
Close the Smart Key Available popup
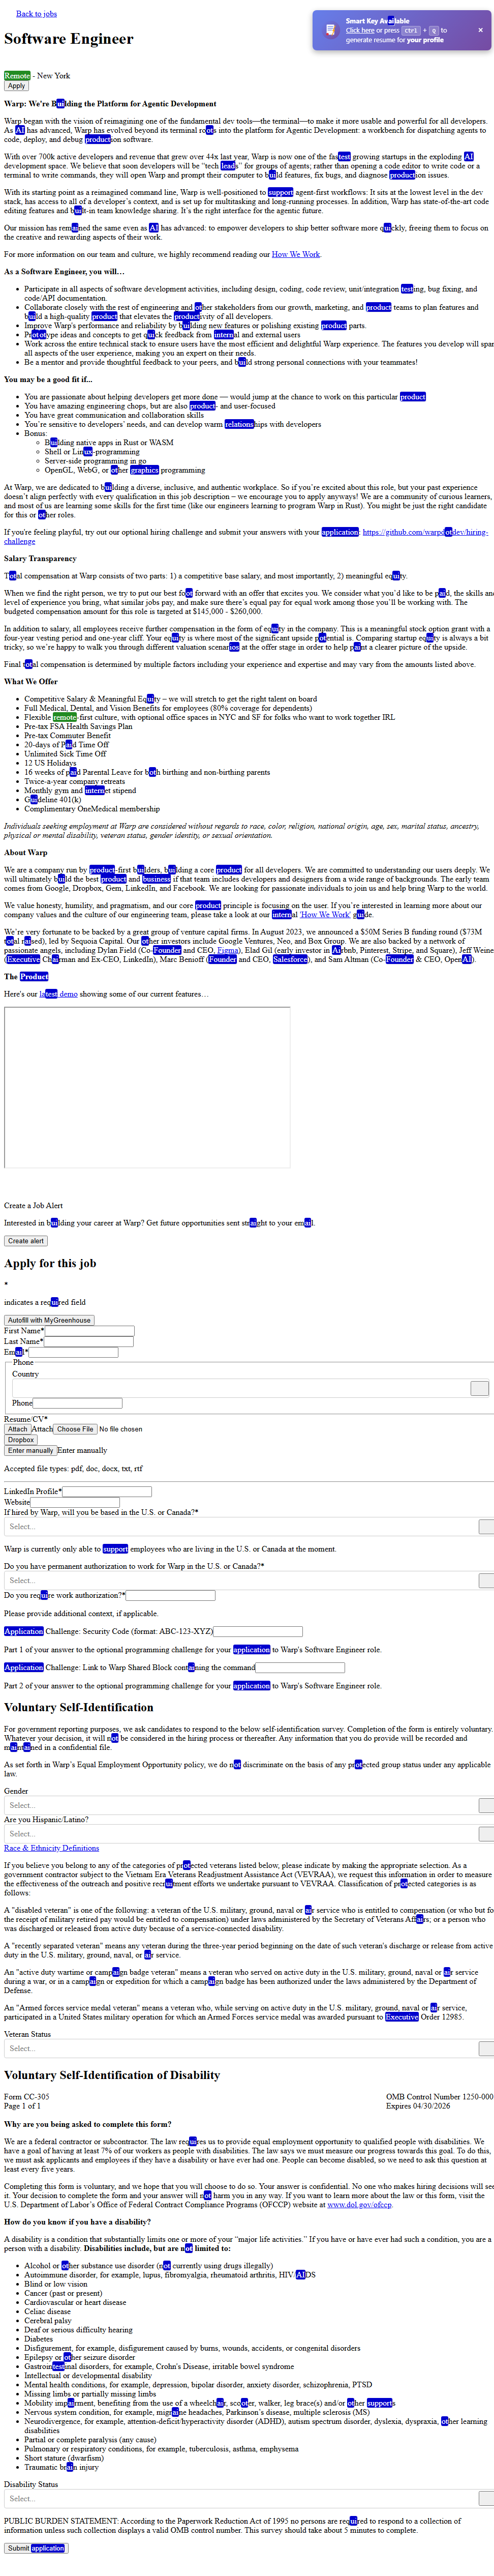tap(479, 30)
